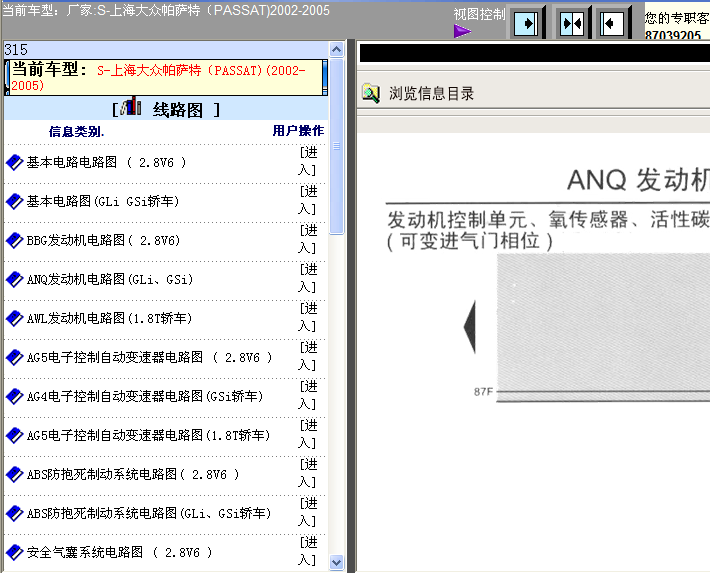
Task: Click the 用户操作 column header
Action: pos(298,130)
